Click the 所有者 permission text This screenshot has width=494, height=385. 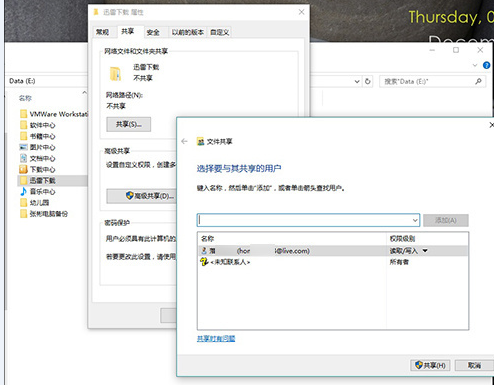click(399, 262)
